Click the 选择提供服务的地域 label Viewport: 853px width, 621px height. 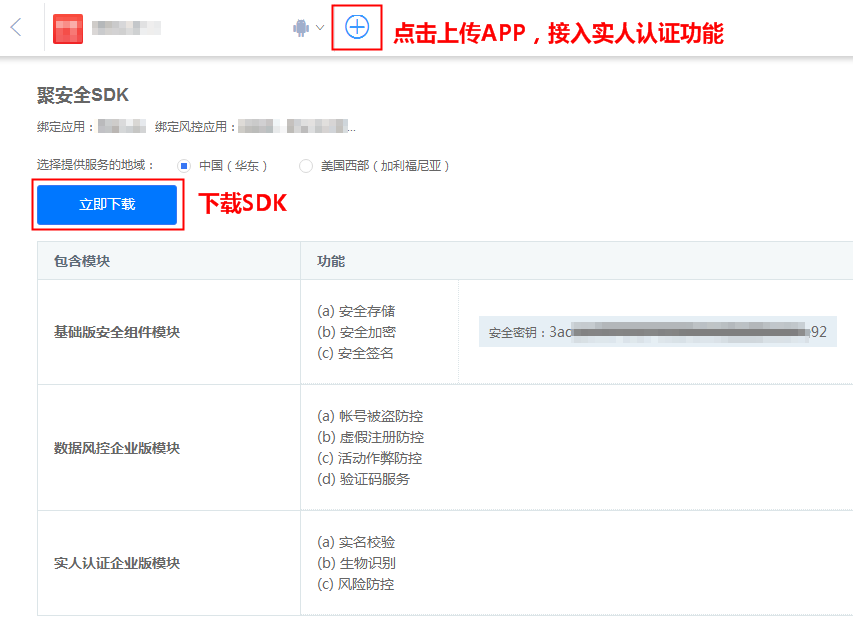[x=95, y=165]
